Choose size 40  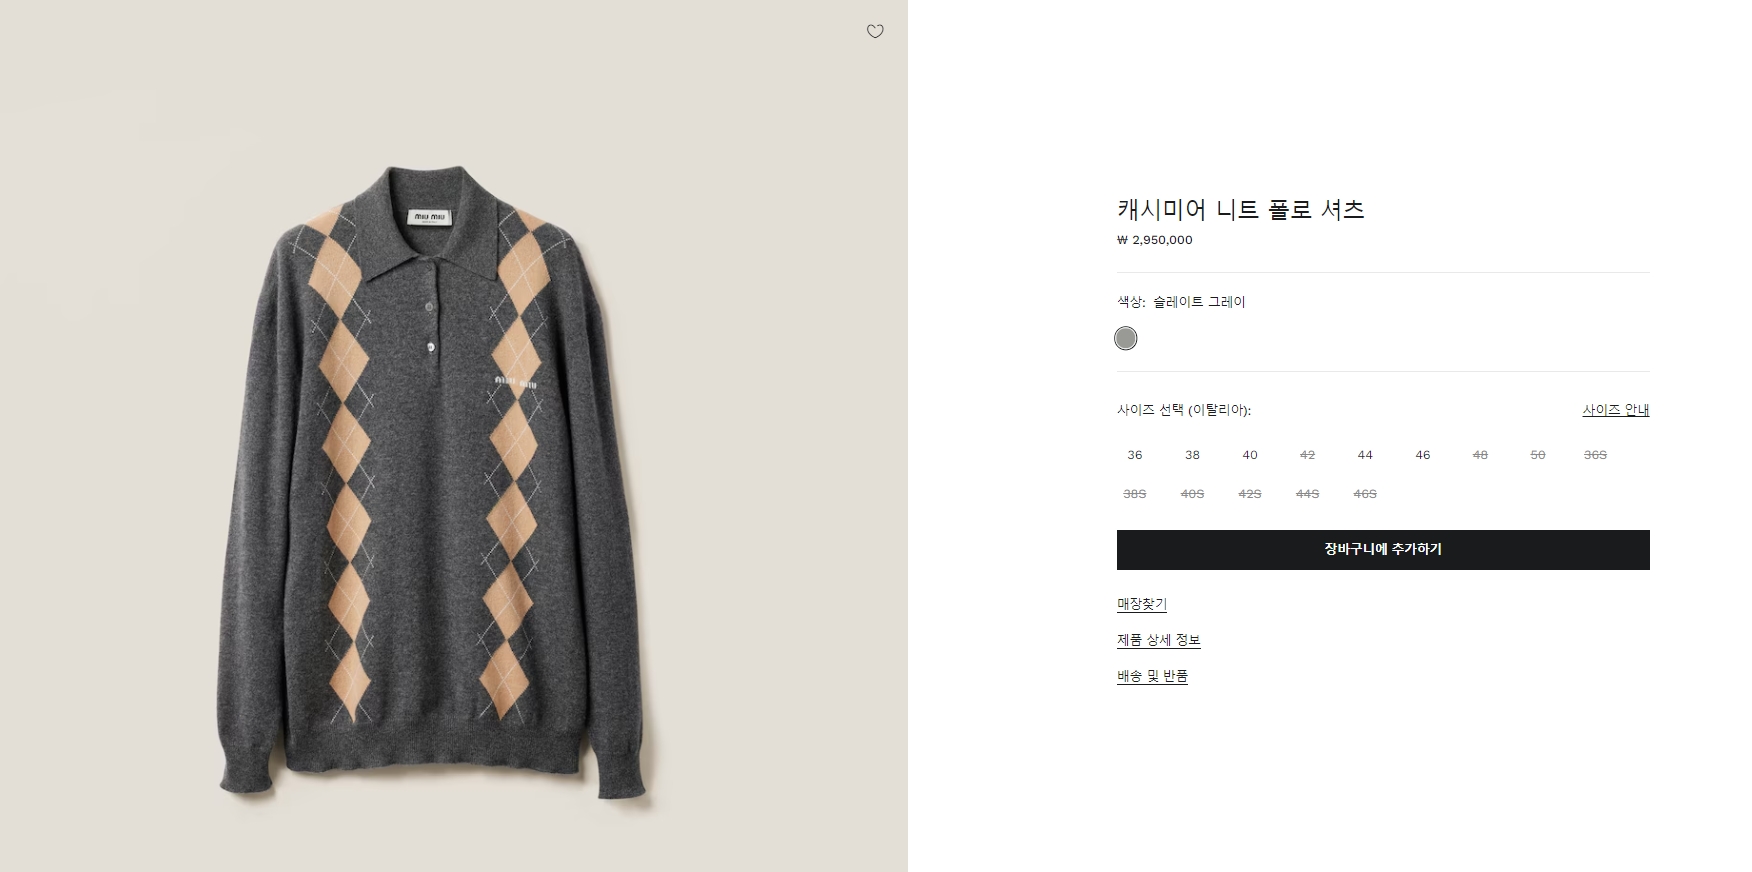point(1250,455)
